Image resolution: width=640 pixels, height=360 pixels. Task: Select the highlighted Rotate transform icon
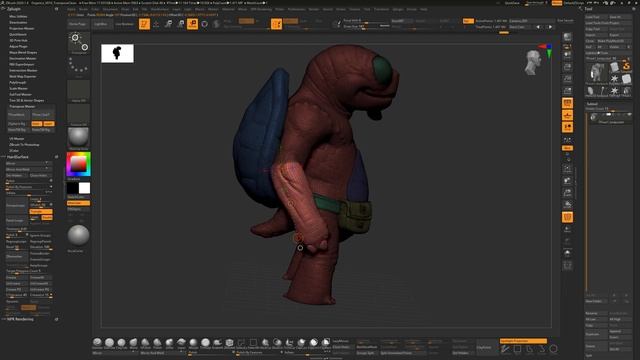pyautogui.click(x=192, y=24)
